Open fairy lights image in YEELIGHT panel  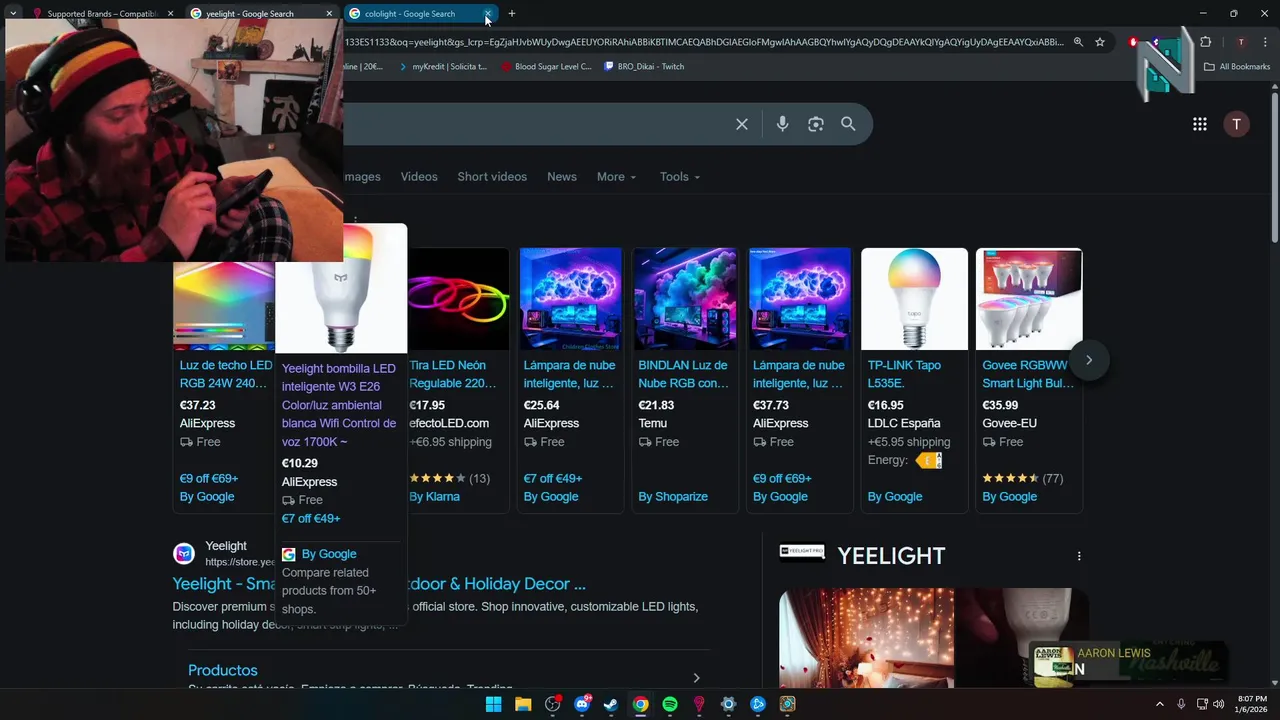866,638
